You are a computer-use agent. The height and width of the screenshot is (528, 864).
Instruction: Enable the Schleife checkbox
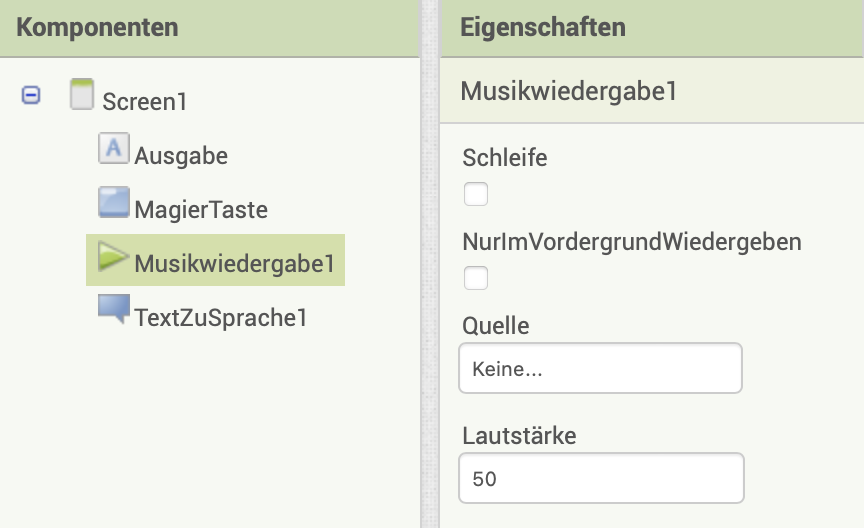coord(476,194)
